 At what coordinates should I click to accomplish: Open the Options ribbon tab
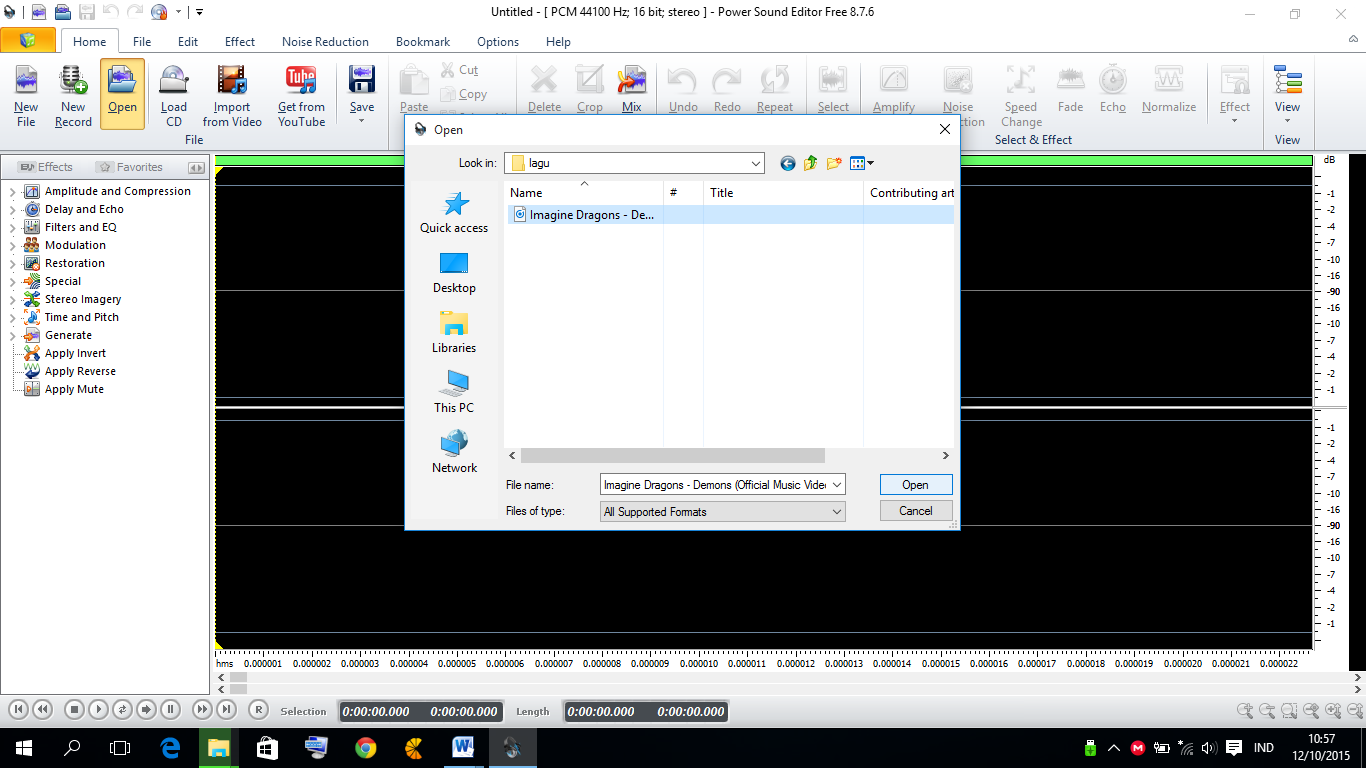pyautogui.click(x=498, y=42)
